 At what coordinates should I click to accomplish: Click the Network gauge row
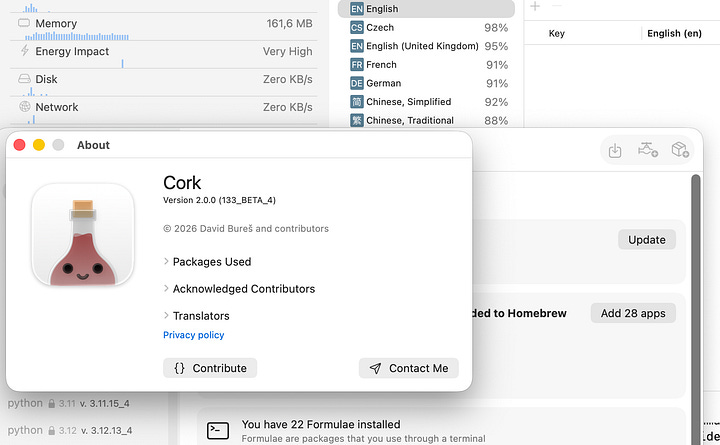pos(164,110)
